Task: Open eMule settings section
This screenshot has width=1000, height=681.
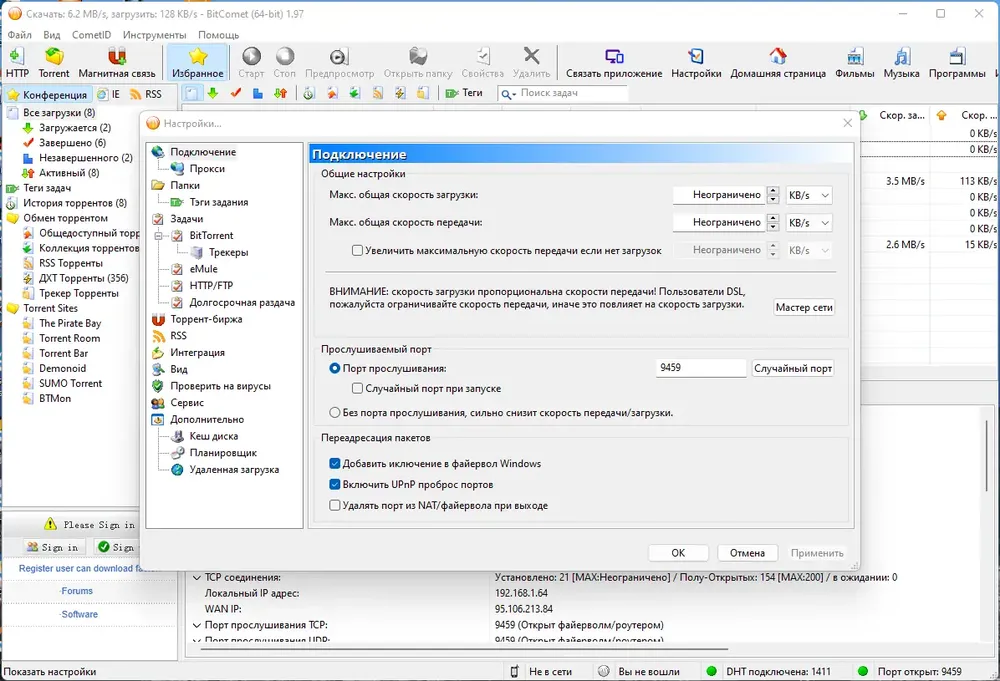Action: click(203, 269)
